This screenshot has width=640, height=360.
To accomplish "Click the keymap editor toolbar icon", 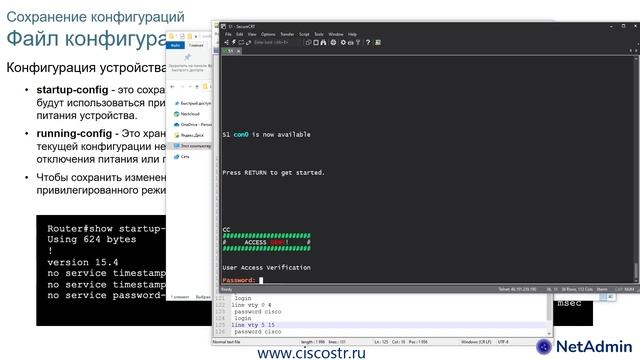I will tap(350, 42).
